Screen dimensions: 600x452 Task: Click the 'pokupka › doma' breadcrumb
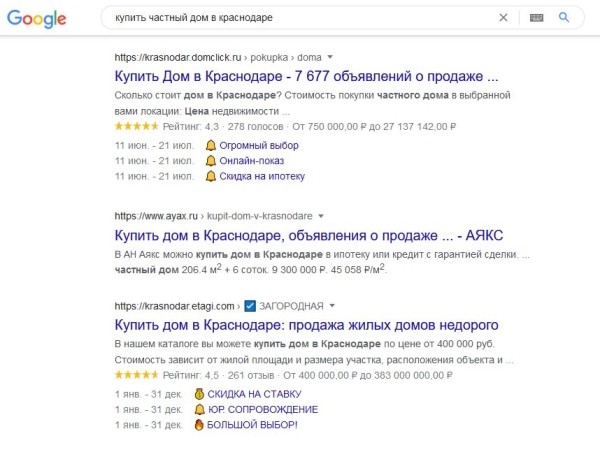tap(286, 57)
